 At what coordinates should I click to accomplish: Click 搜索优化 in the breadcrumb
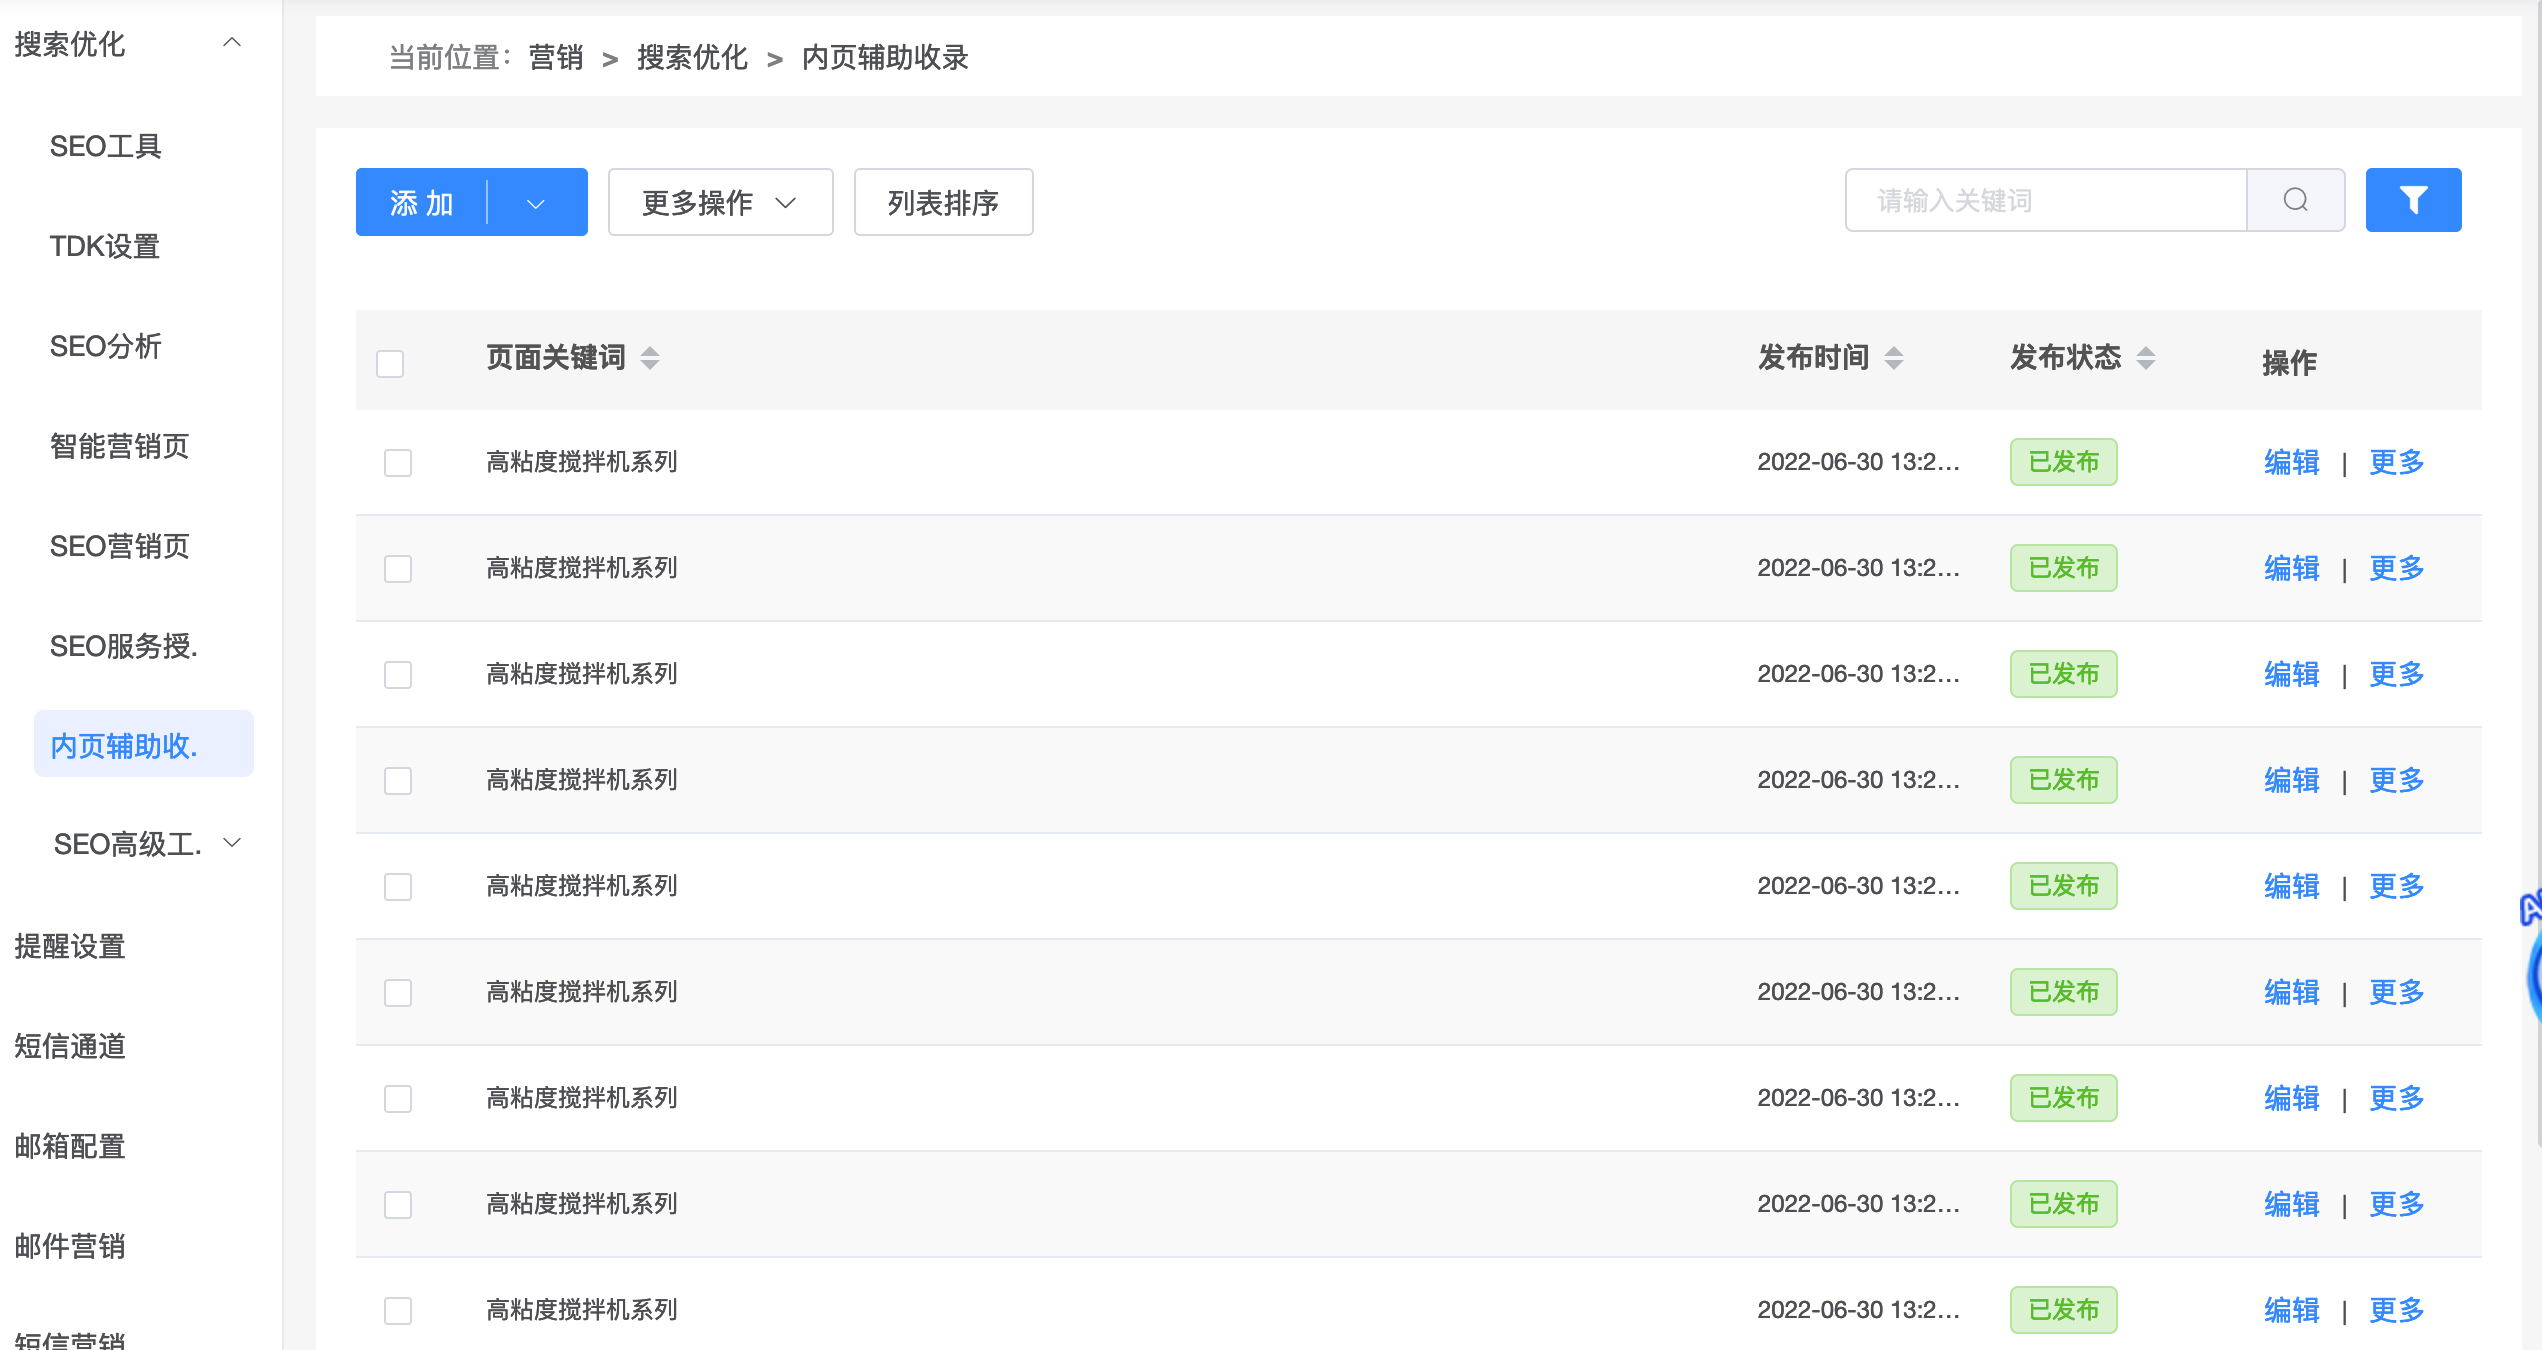tap(692, 58)
